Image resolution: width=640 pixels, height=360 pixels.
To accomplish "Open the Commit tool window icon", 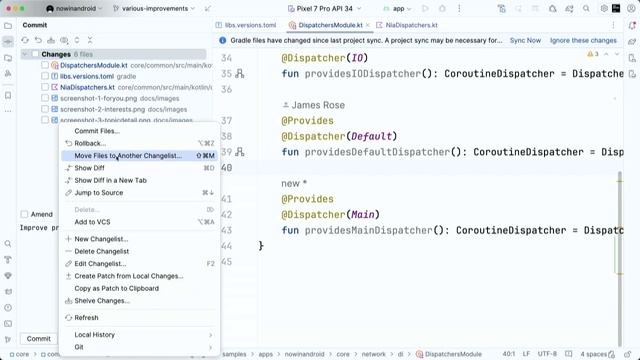I will tap(8, 42).
